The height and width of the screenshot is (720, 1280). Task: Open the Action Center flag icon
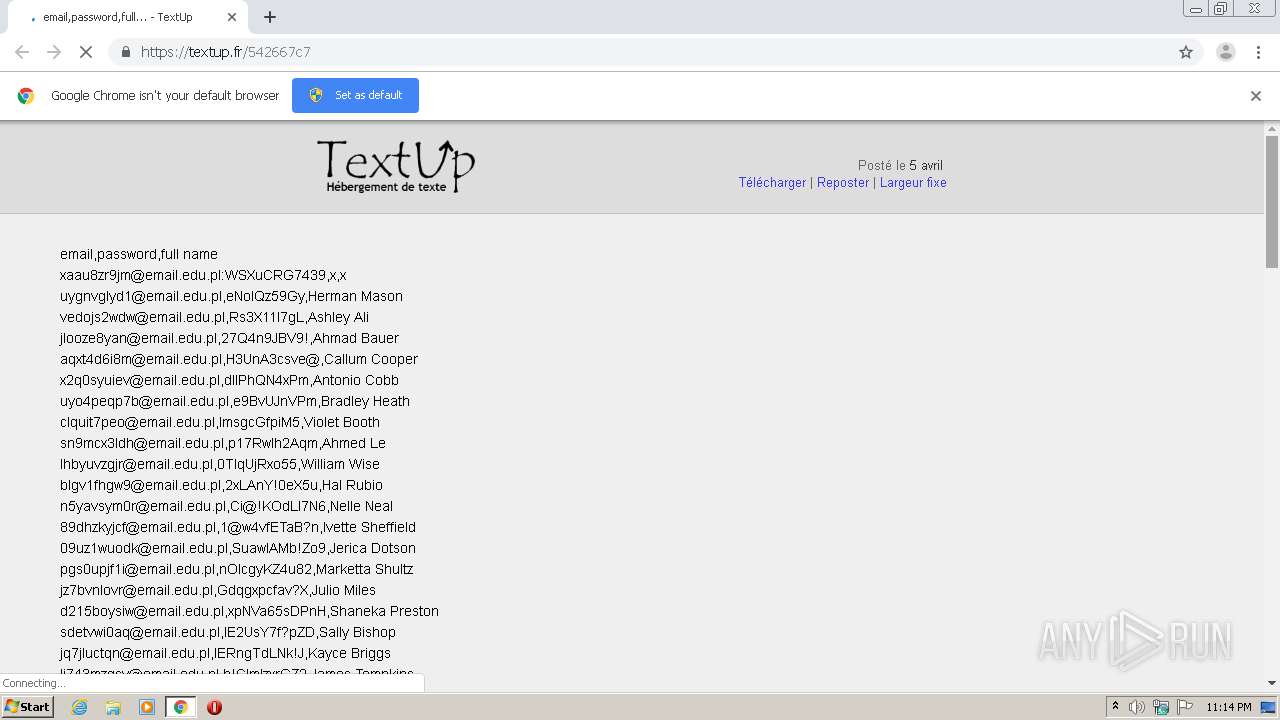1184,707
